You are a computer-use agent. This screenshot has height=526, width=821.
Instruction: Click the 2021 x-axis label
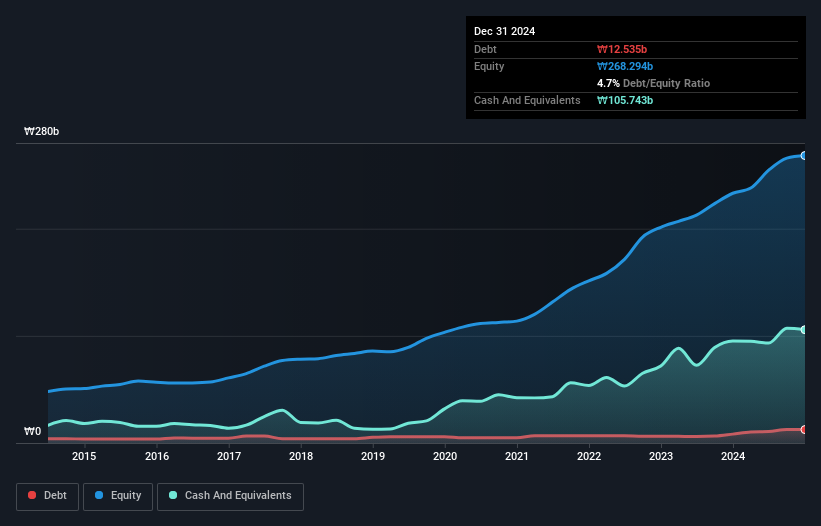coord(517,456)
